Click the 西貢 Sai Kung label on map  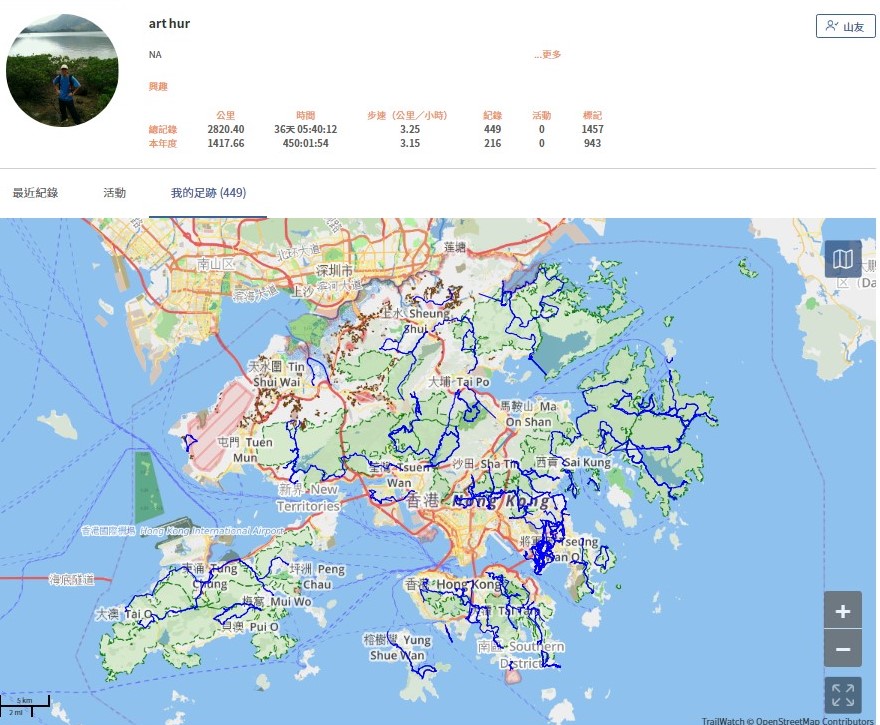572,463
